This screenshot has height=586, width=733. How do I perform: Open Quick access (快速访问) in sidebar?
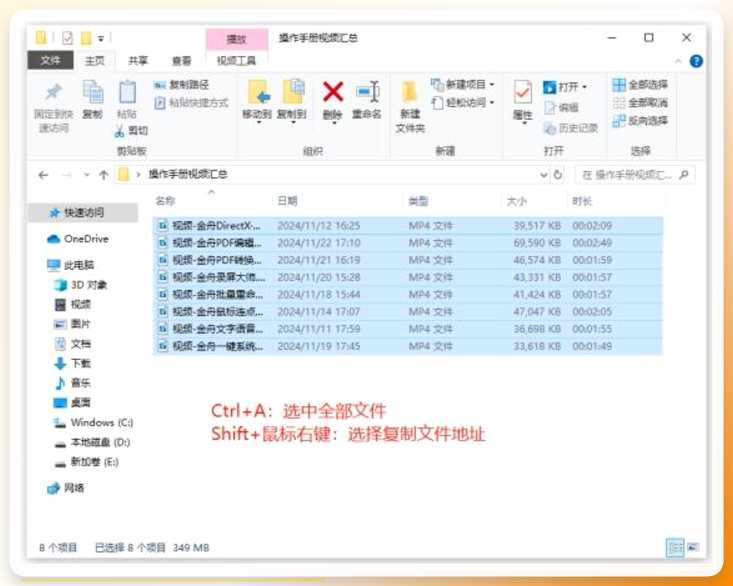coord(83,213)
